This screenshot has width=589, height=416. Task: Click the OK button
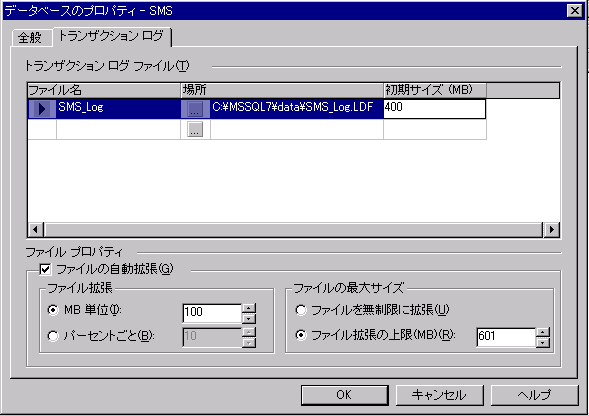pos(344,395)
